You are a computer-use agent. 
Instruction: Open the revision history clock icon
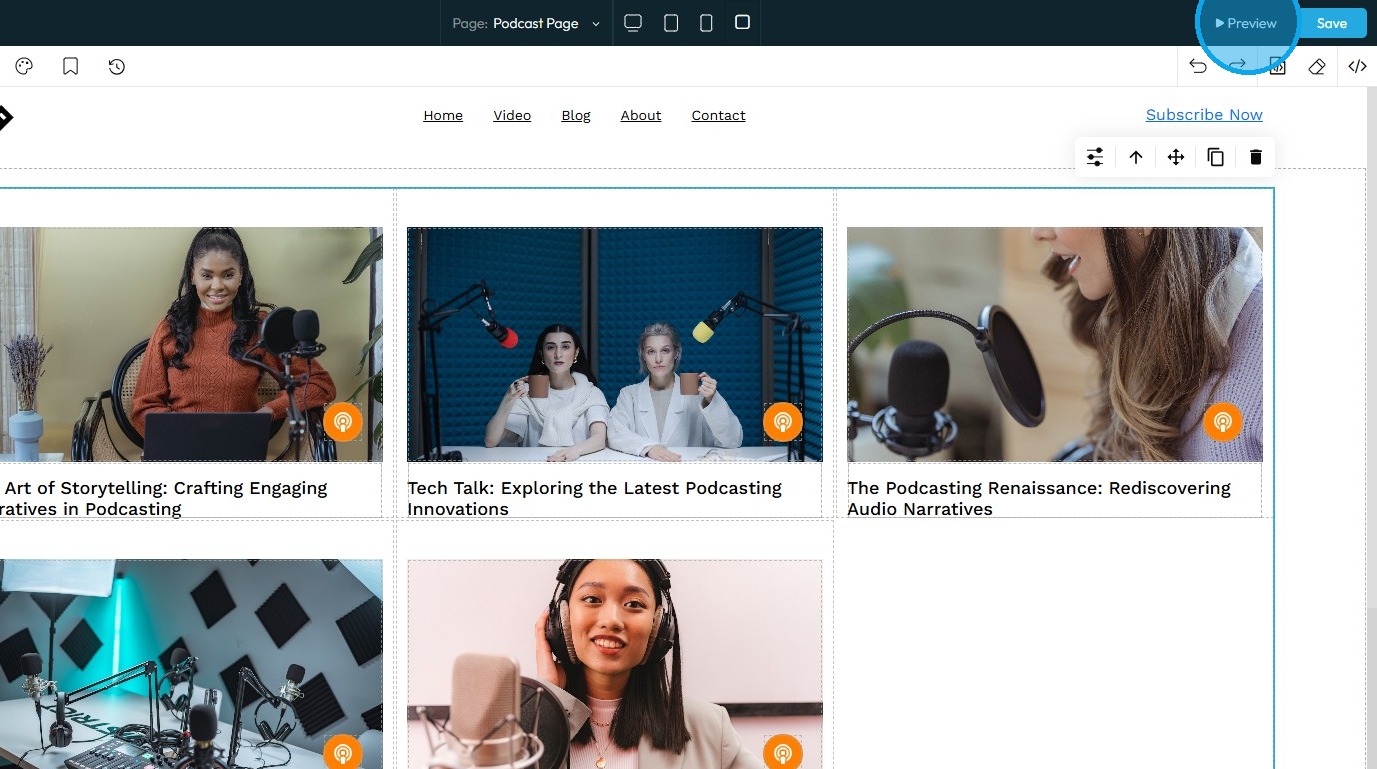[x=117, y=67]
